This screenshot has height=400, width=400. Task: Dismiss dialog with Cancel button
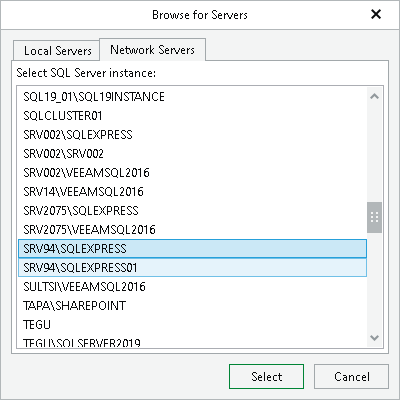351,377
